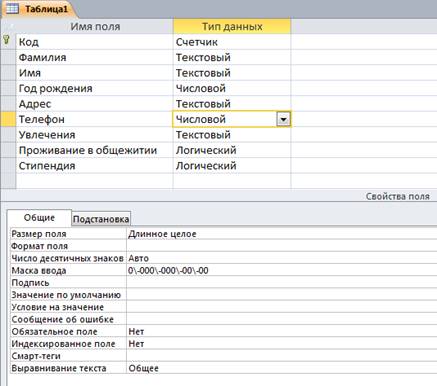The width and height of the screenshot is (437, 386).
Task: Select the Общие properties tab
Action: (39, 218)
